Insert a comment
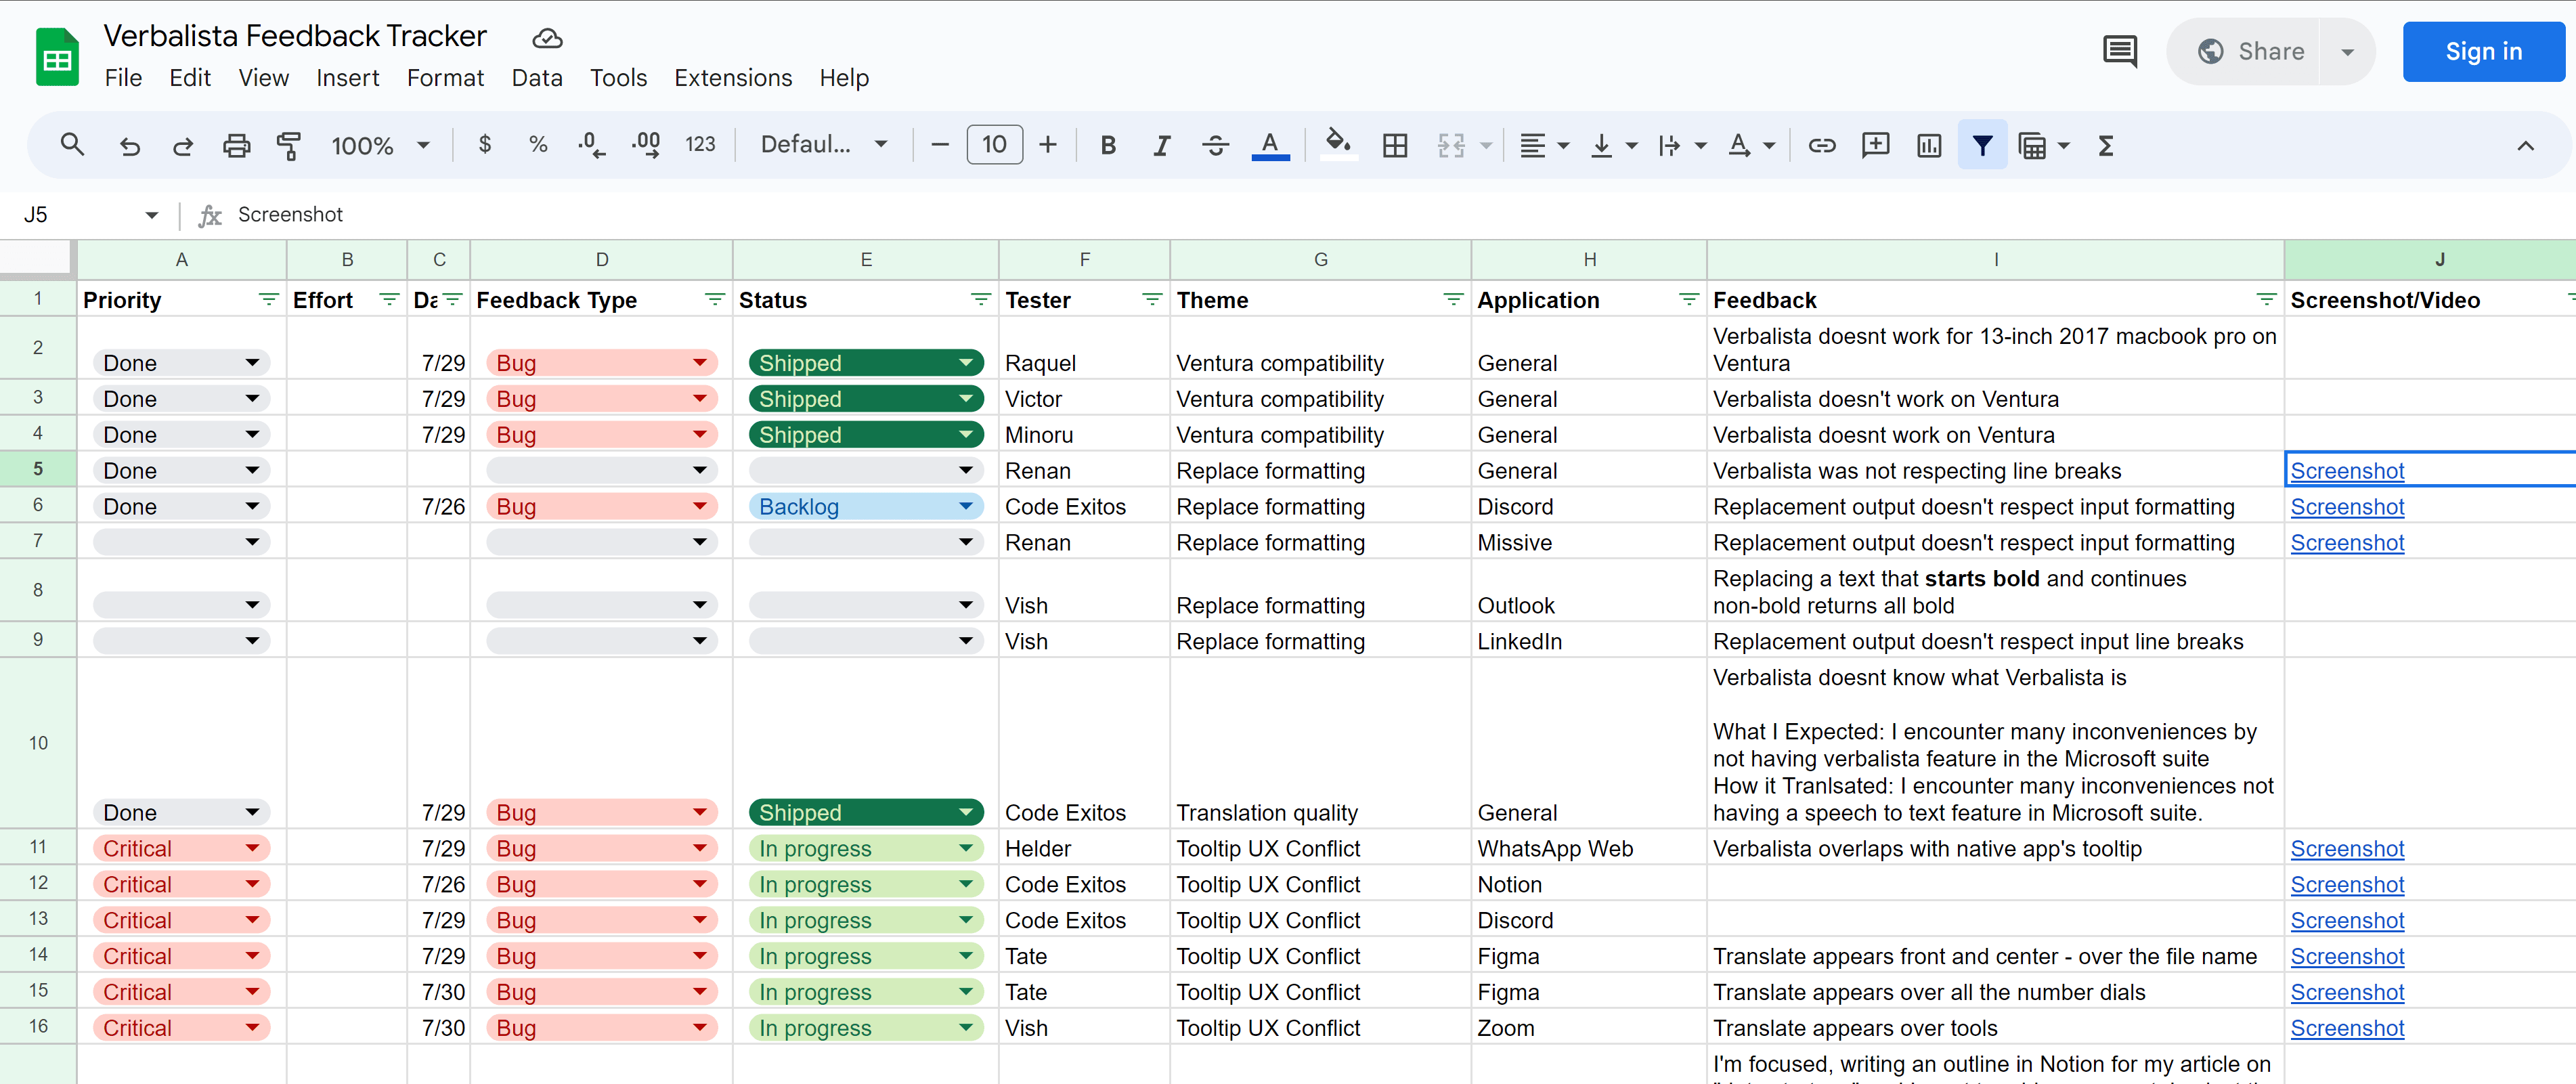2576x1084 pixels. [x=1875, y=145]
